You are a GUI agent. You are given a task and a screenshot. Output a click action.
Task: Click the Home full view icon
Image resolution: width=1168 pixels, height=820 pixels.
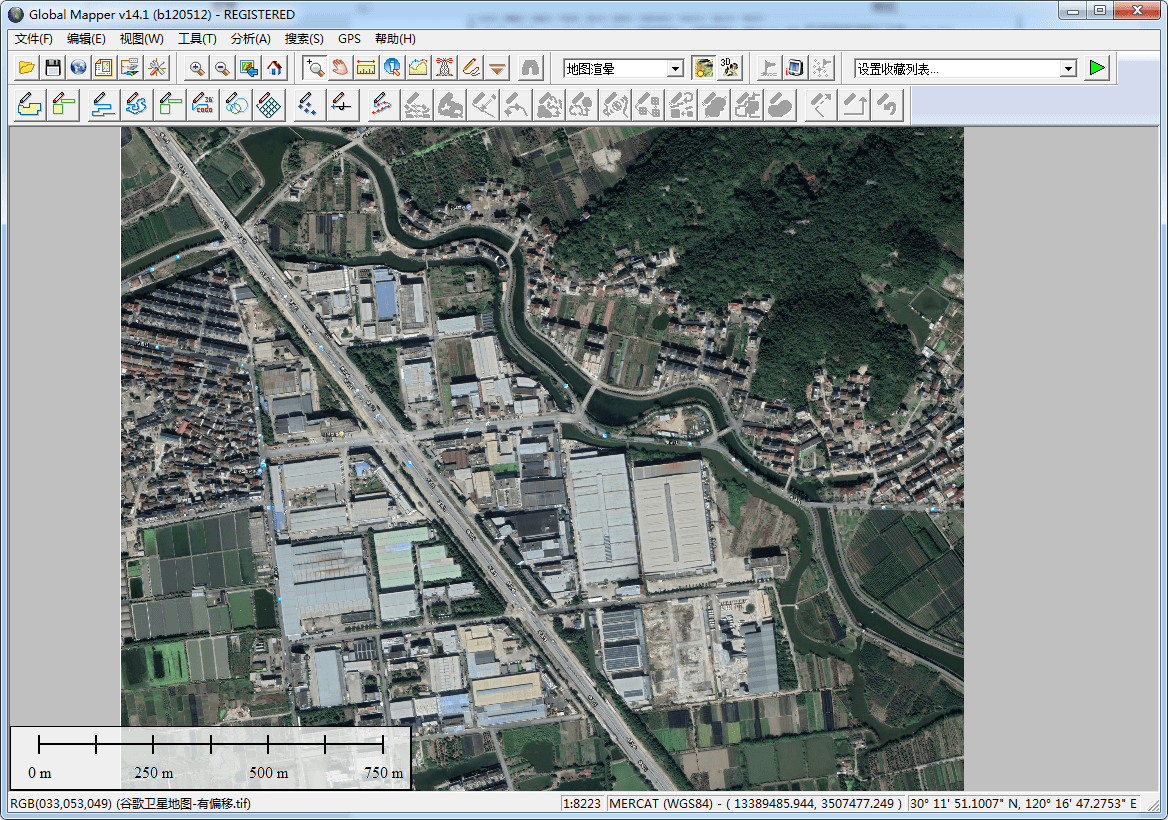[x=274, y=68]
